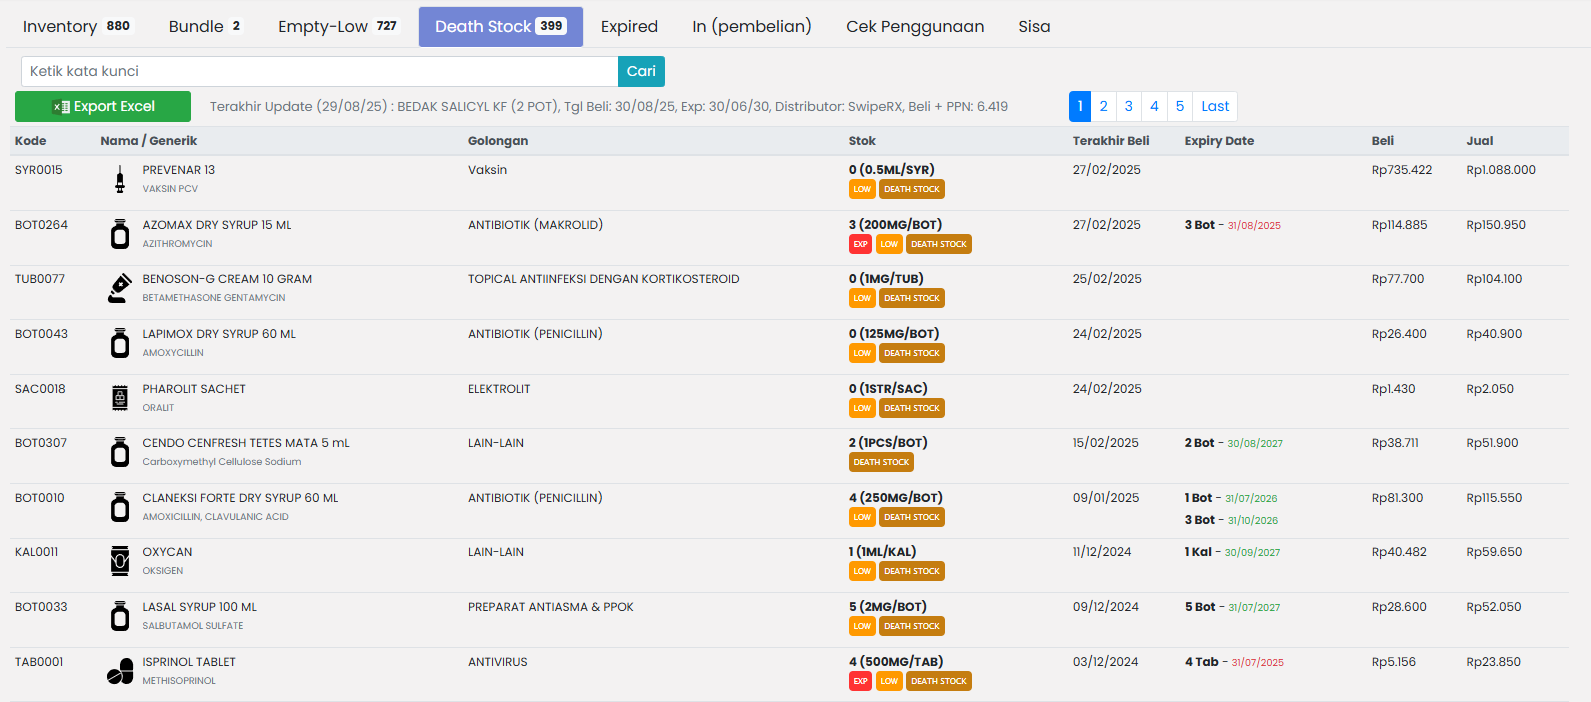
Task: Click the bottle icon for CENDO CENFRESH
Action: pos(120,452)
